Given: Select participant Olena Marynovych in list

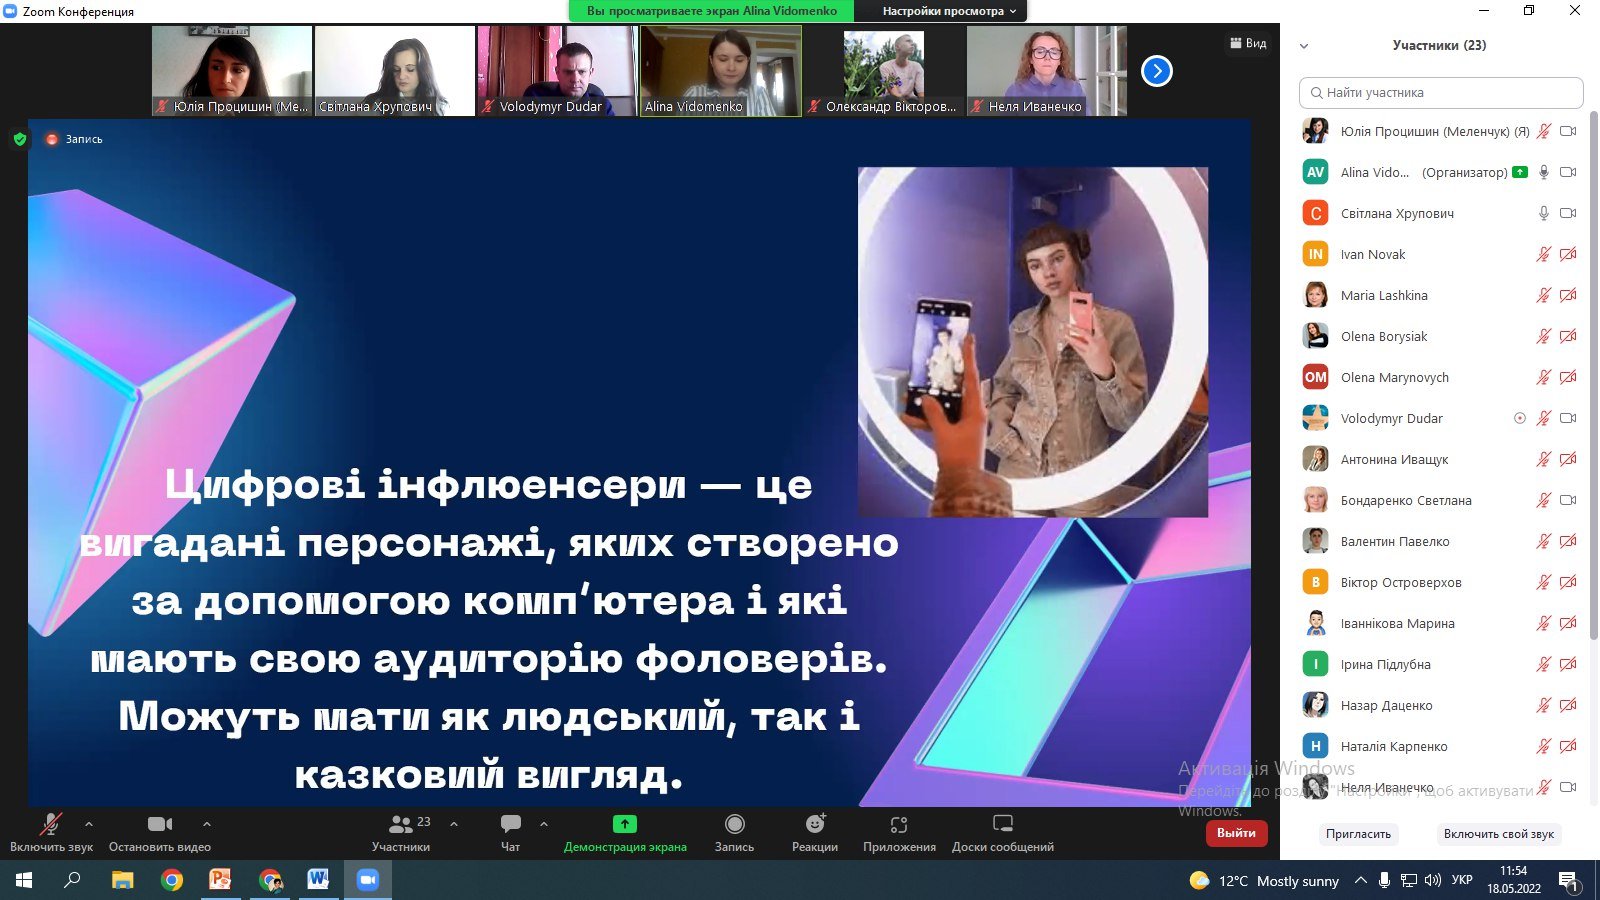Looking at the screenshot, I should point(1440,377).
